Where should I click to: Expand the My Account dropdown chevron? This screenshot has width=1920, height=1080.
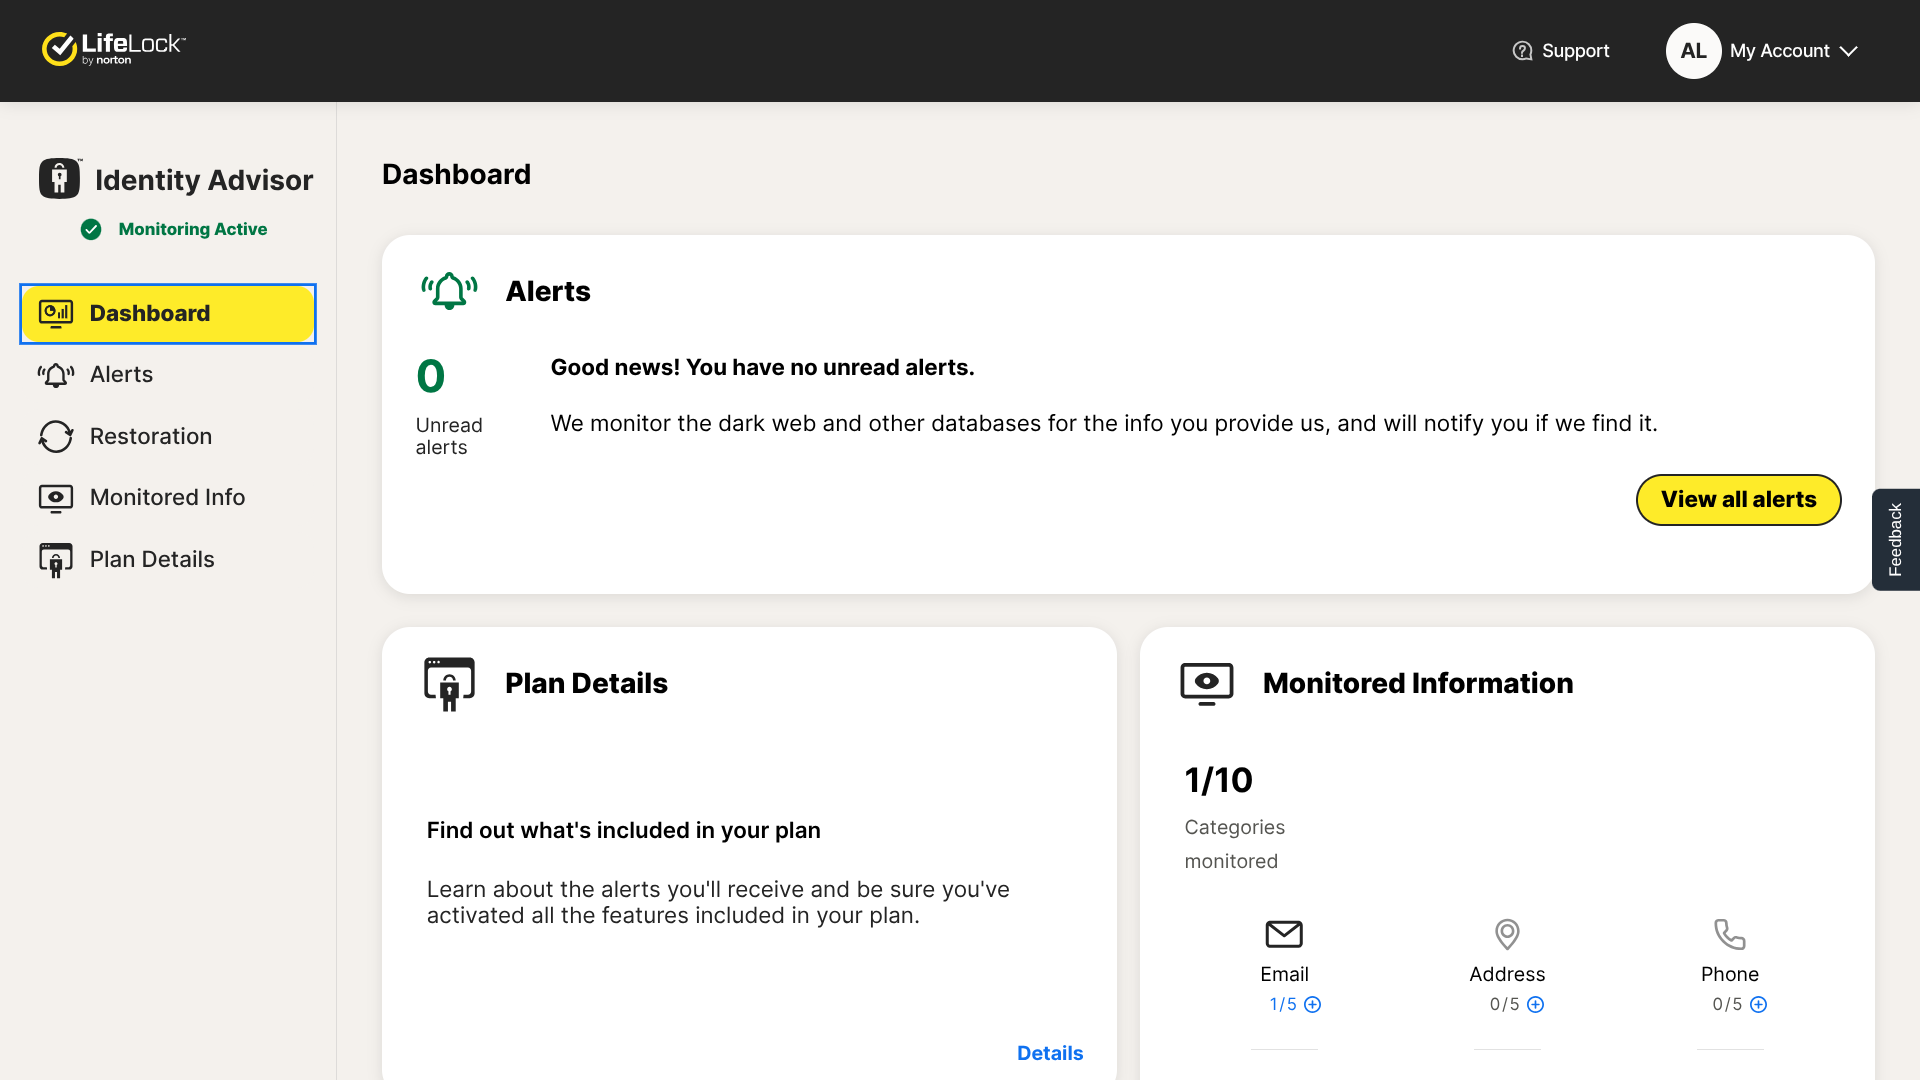pyautogui.click(x=1848, y=51)
